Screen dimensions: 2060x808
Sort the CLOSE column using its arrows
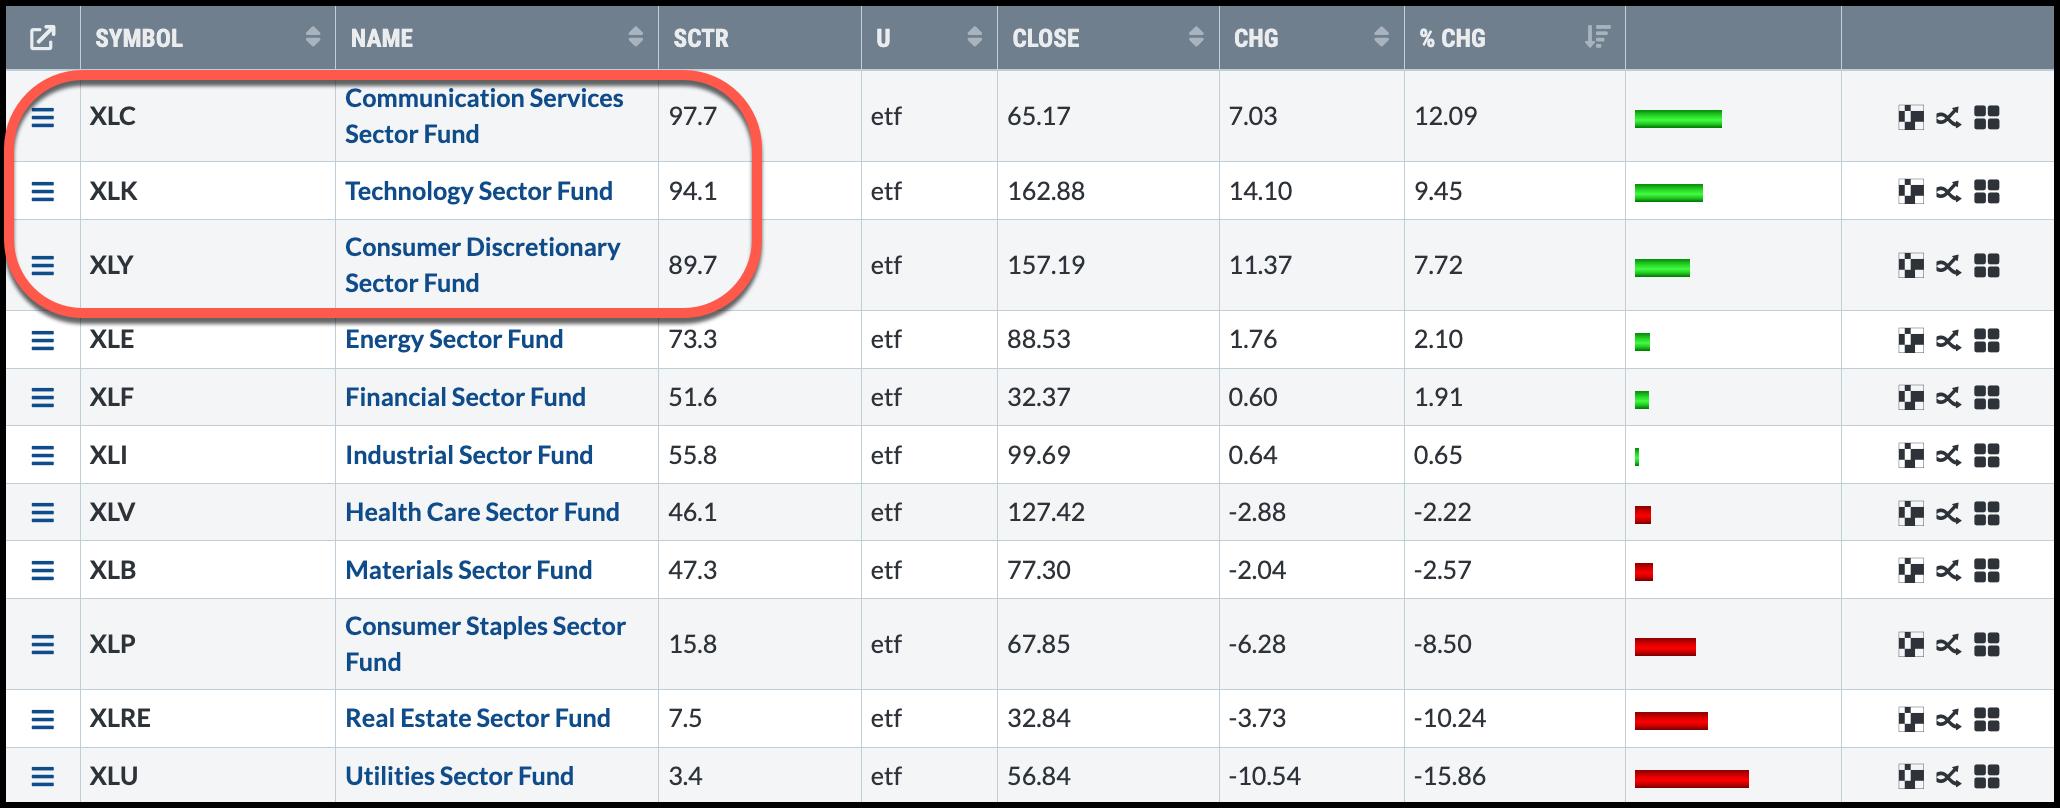pyautogui.click(x=1196, y=38)
